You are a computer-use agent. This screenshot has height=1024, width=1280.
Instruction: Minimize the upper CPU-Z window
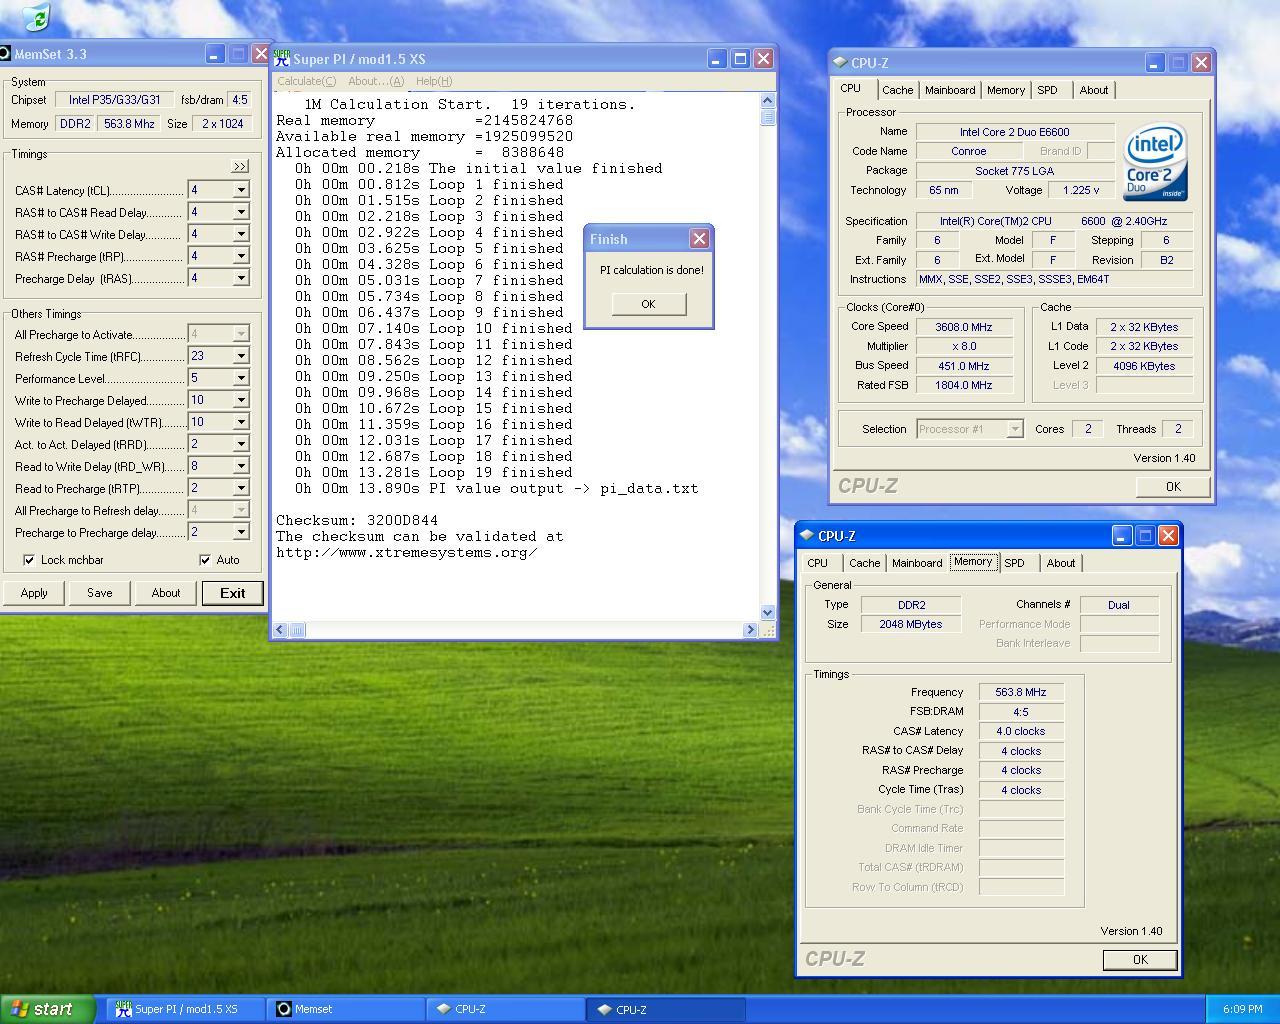[x=1155, y=62]
